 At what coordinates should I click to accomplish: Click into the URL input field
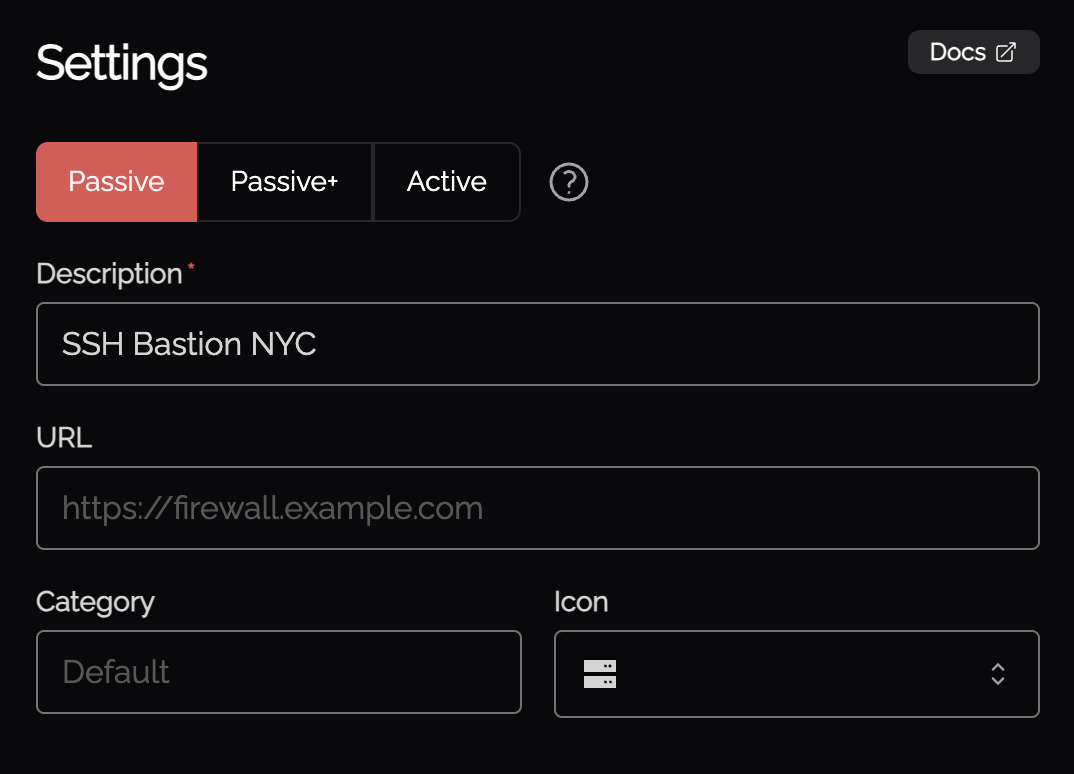537,508
